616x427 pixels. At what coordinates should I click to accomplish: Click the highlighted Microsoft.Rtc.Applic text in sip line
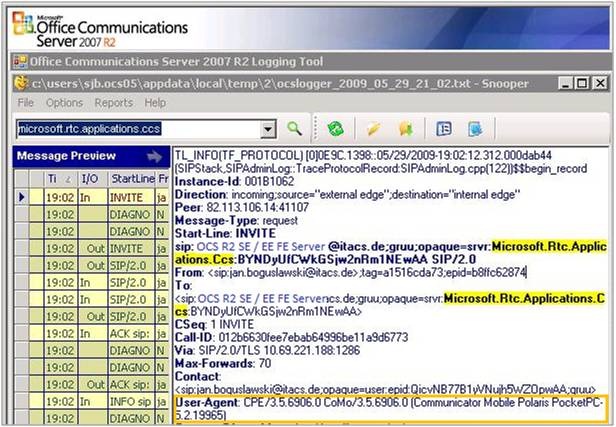(x=549, y=247)
